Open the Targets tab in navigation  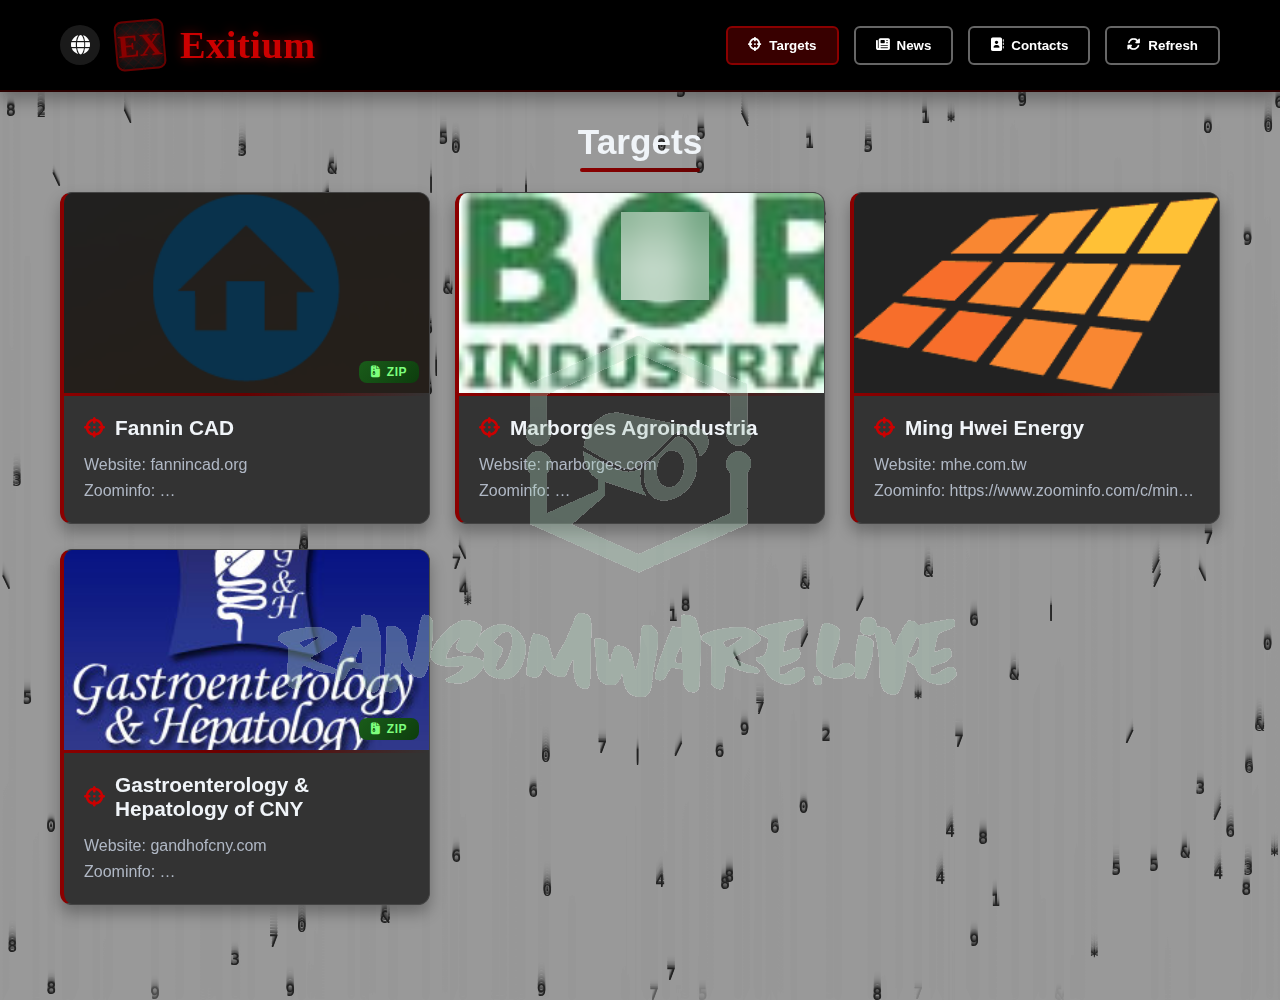coord(782,45)
